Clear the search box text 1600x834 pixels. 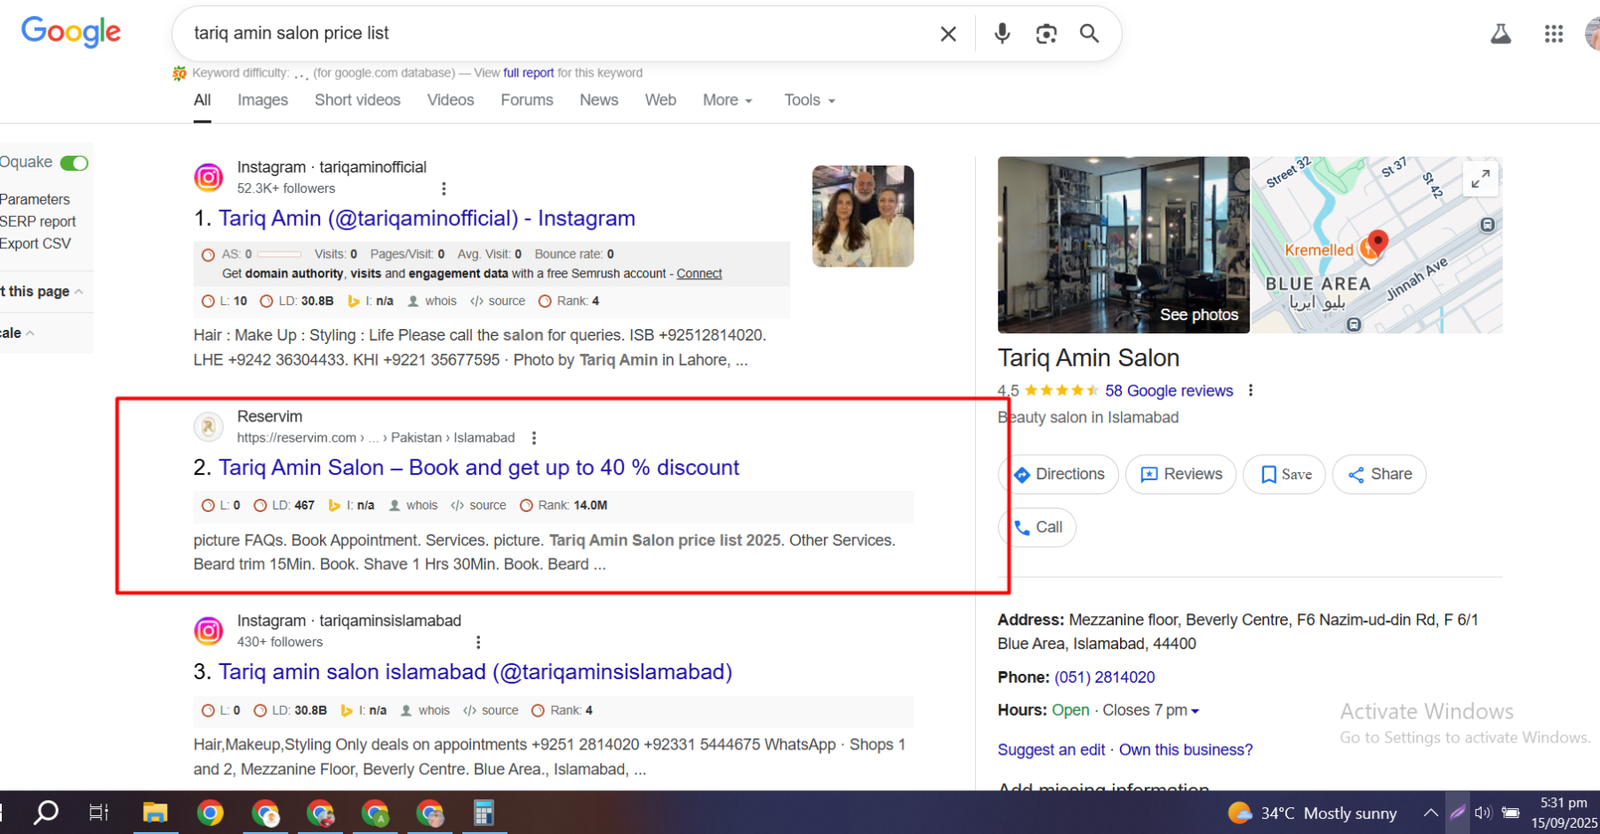(x=948, y=34)
